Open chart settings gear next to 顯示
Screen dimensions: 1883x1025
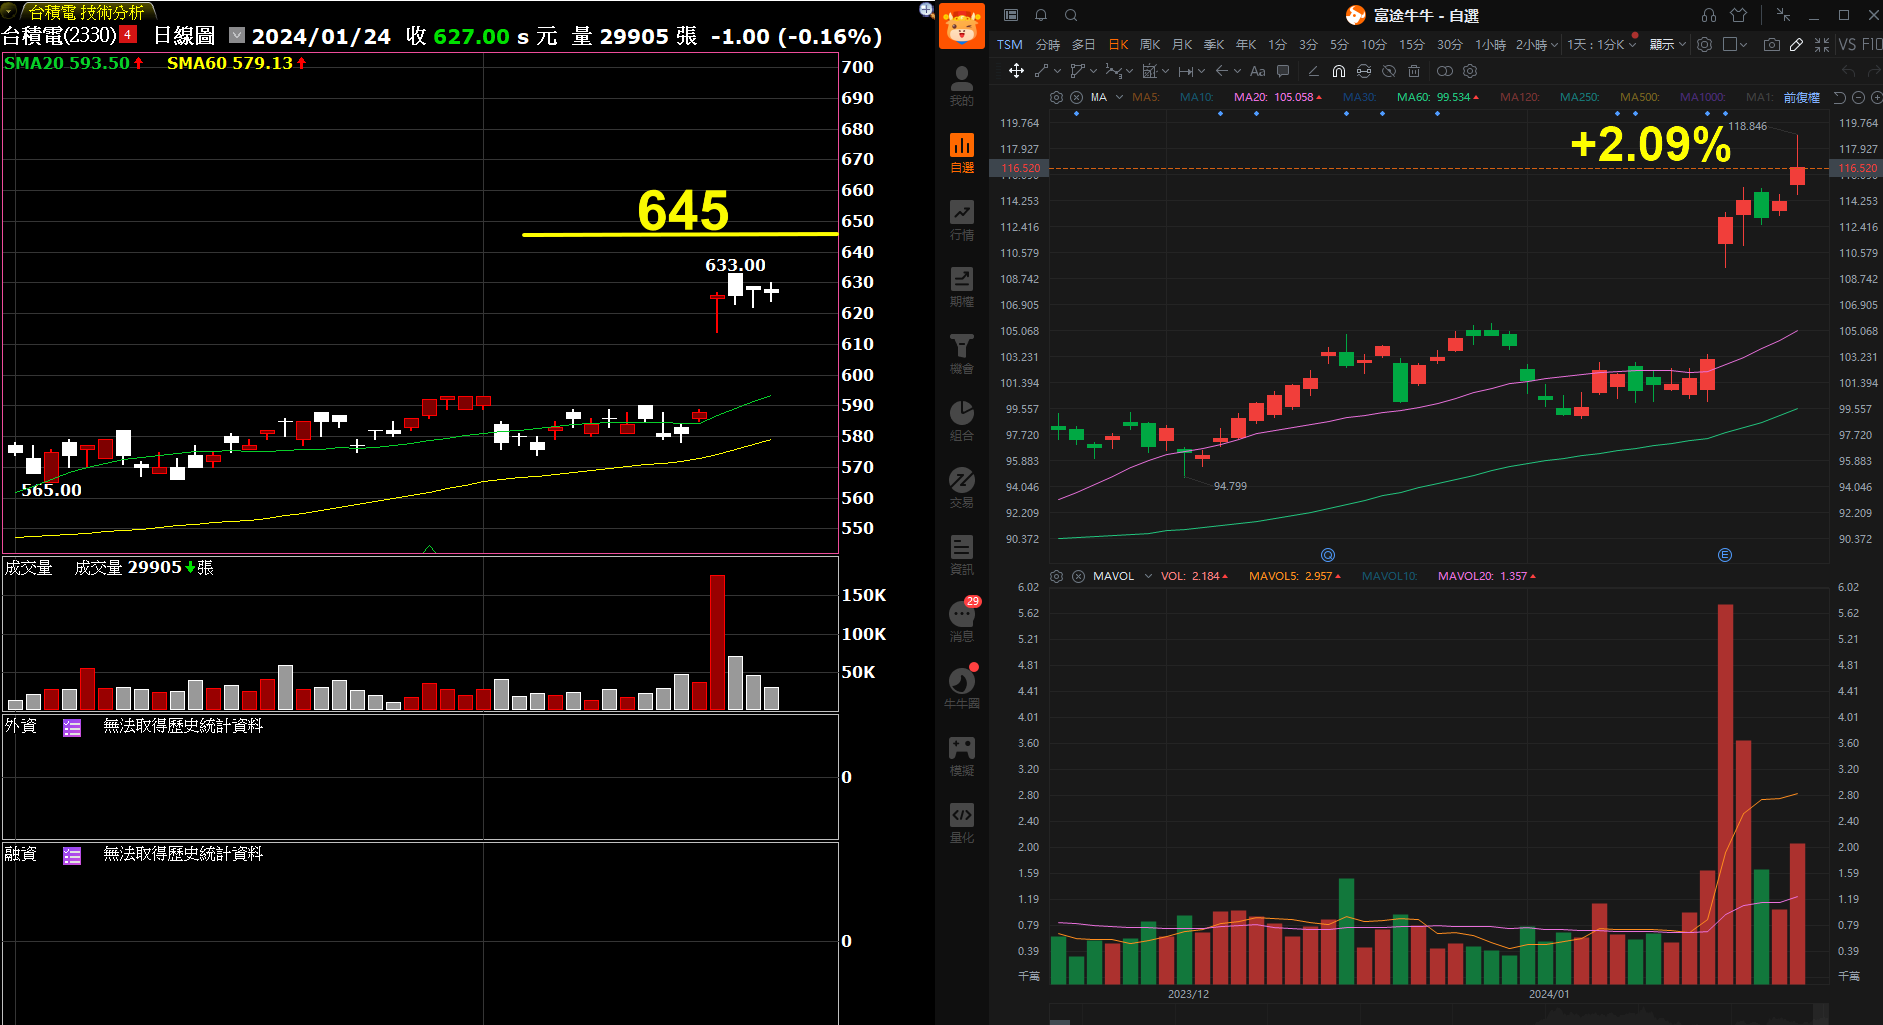[x=1704, y=45]
